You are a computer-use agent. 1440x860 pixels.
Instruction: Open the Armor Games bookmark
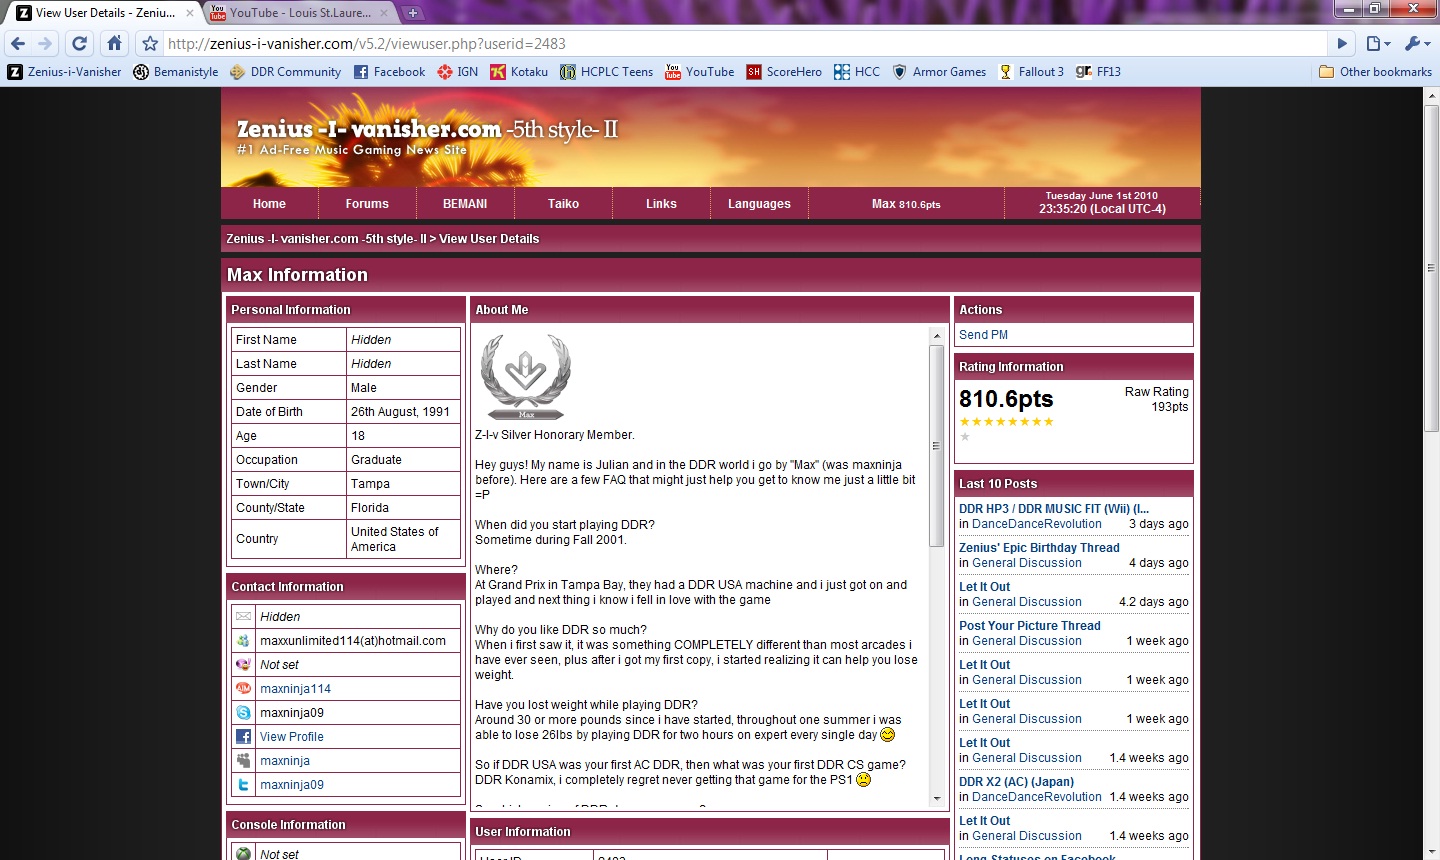point(939,72)
